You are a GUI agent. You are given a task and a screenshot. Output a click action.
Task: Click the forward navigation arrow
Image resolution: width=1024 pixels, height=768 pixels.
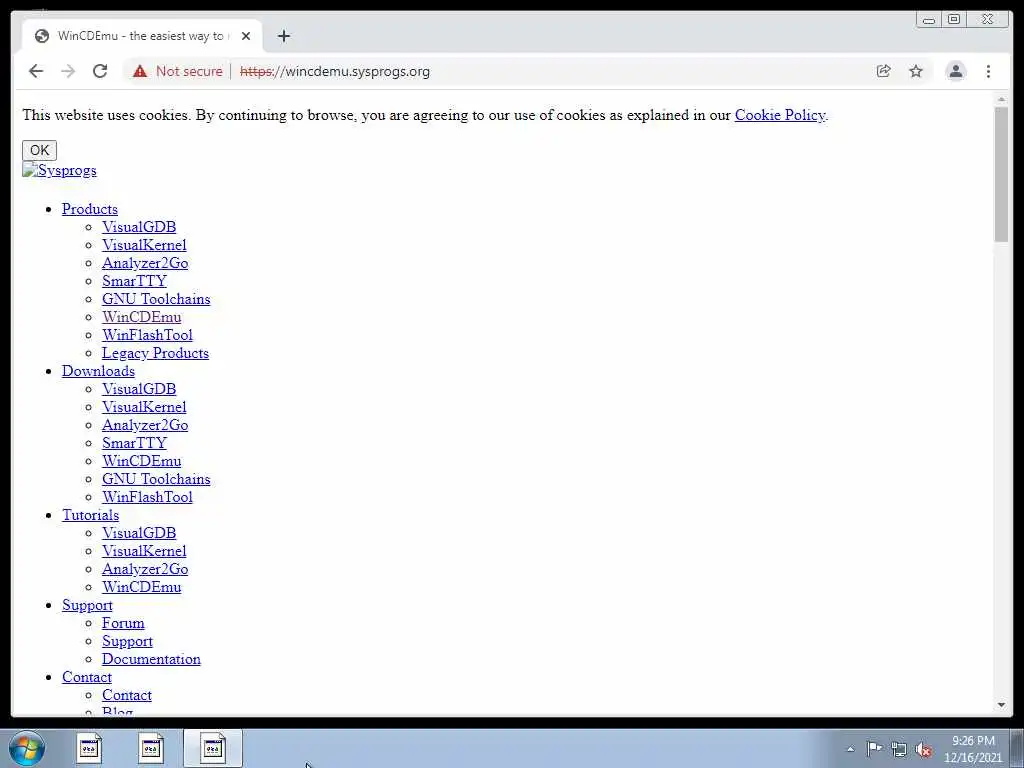click(68, 71)
